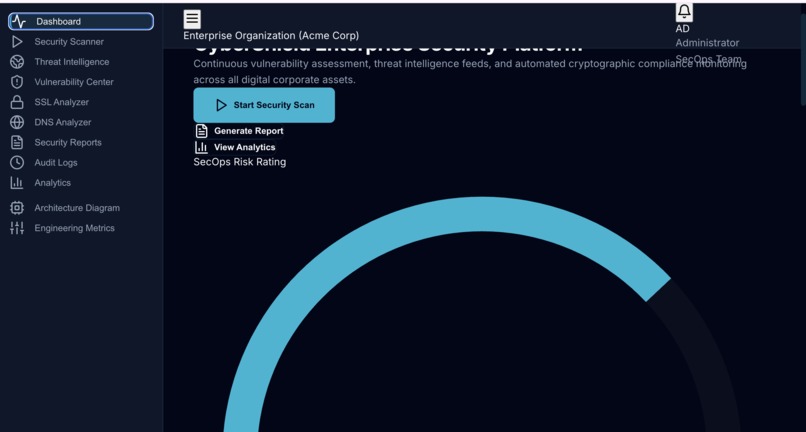
Task: Open Analytics in sidebar
Action: coord(81,183)
